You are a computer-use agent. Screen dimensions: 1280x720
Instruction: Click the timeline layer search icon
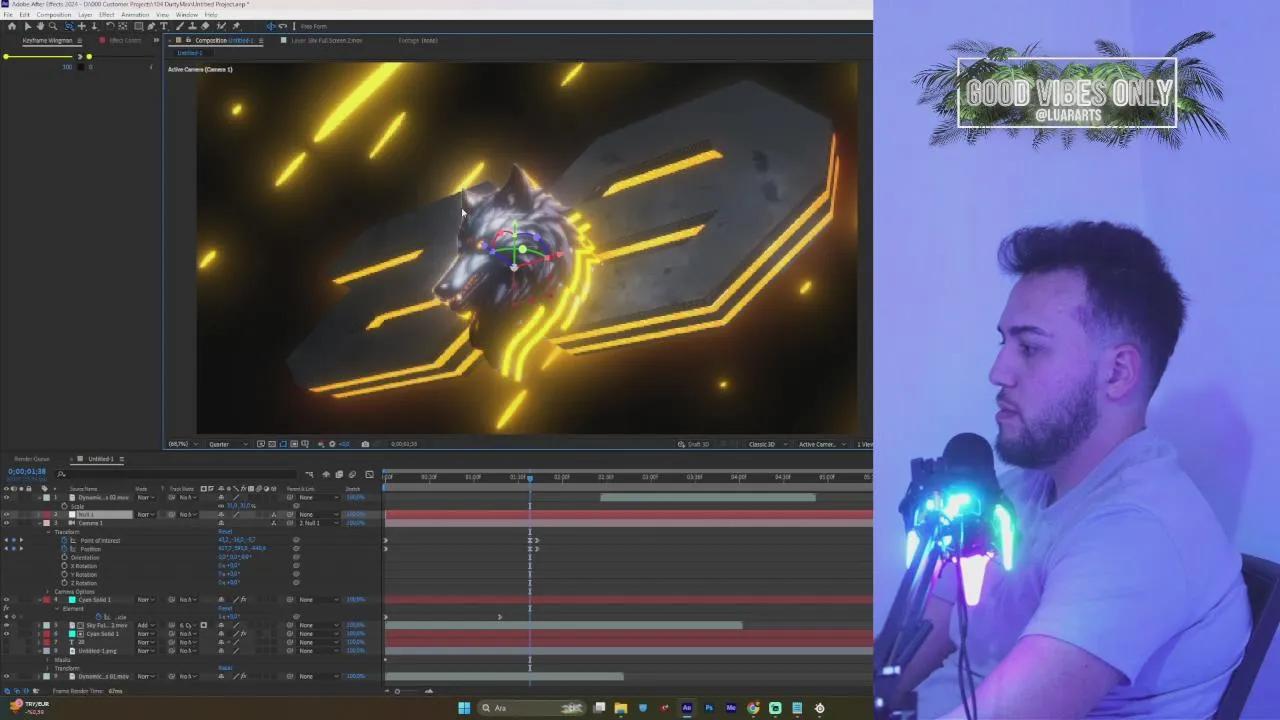pos(62,474)
